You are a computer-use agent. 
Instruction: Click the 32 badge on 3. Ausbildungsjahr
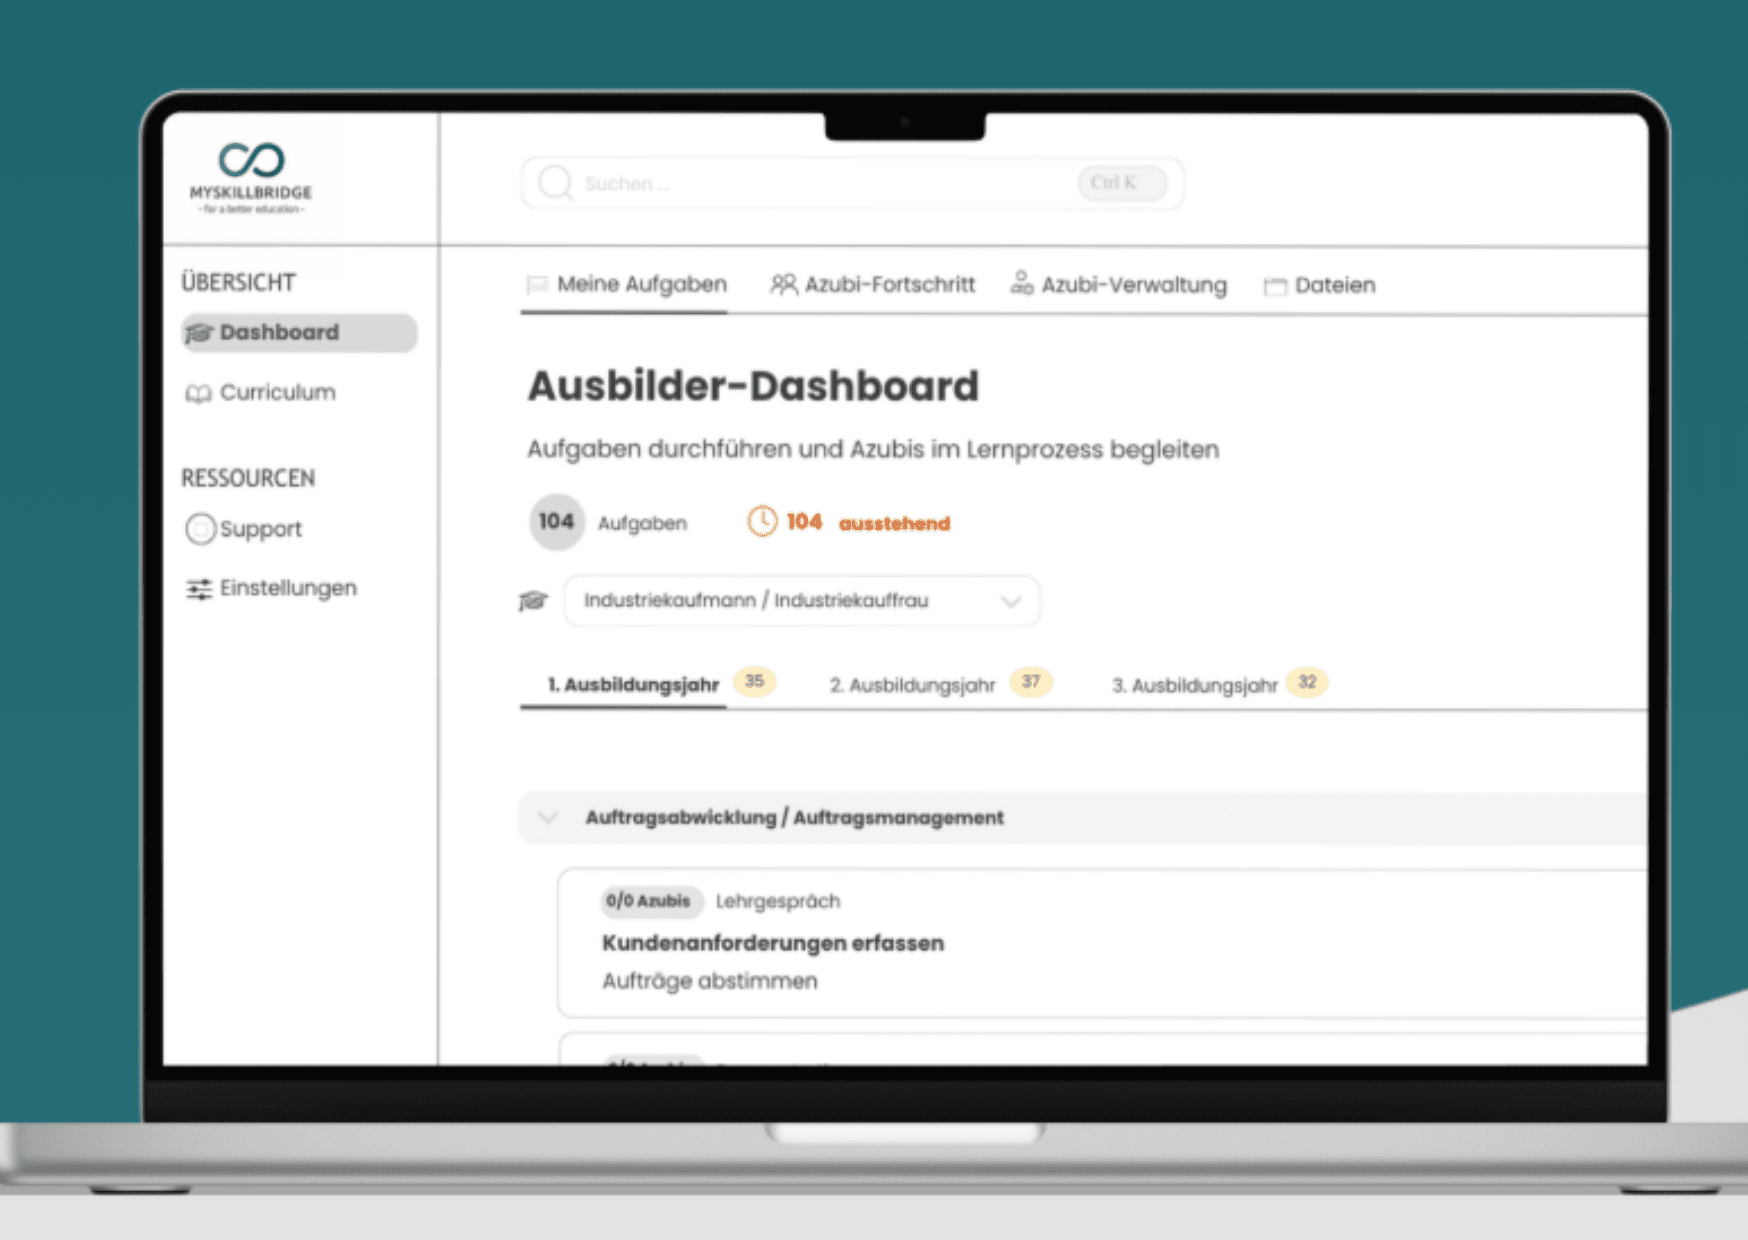tap(1307, 682)
